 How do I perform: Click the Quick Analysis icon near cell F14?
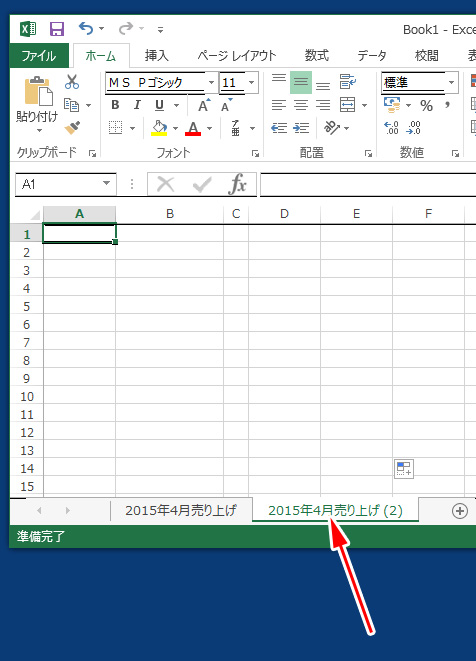[404, 469]
